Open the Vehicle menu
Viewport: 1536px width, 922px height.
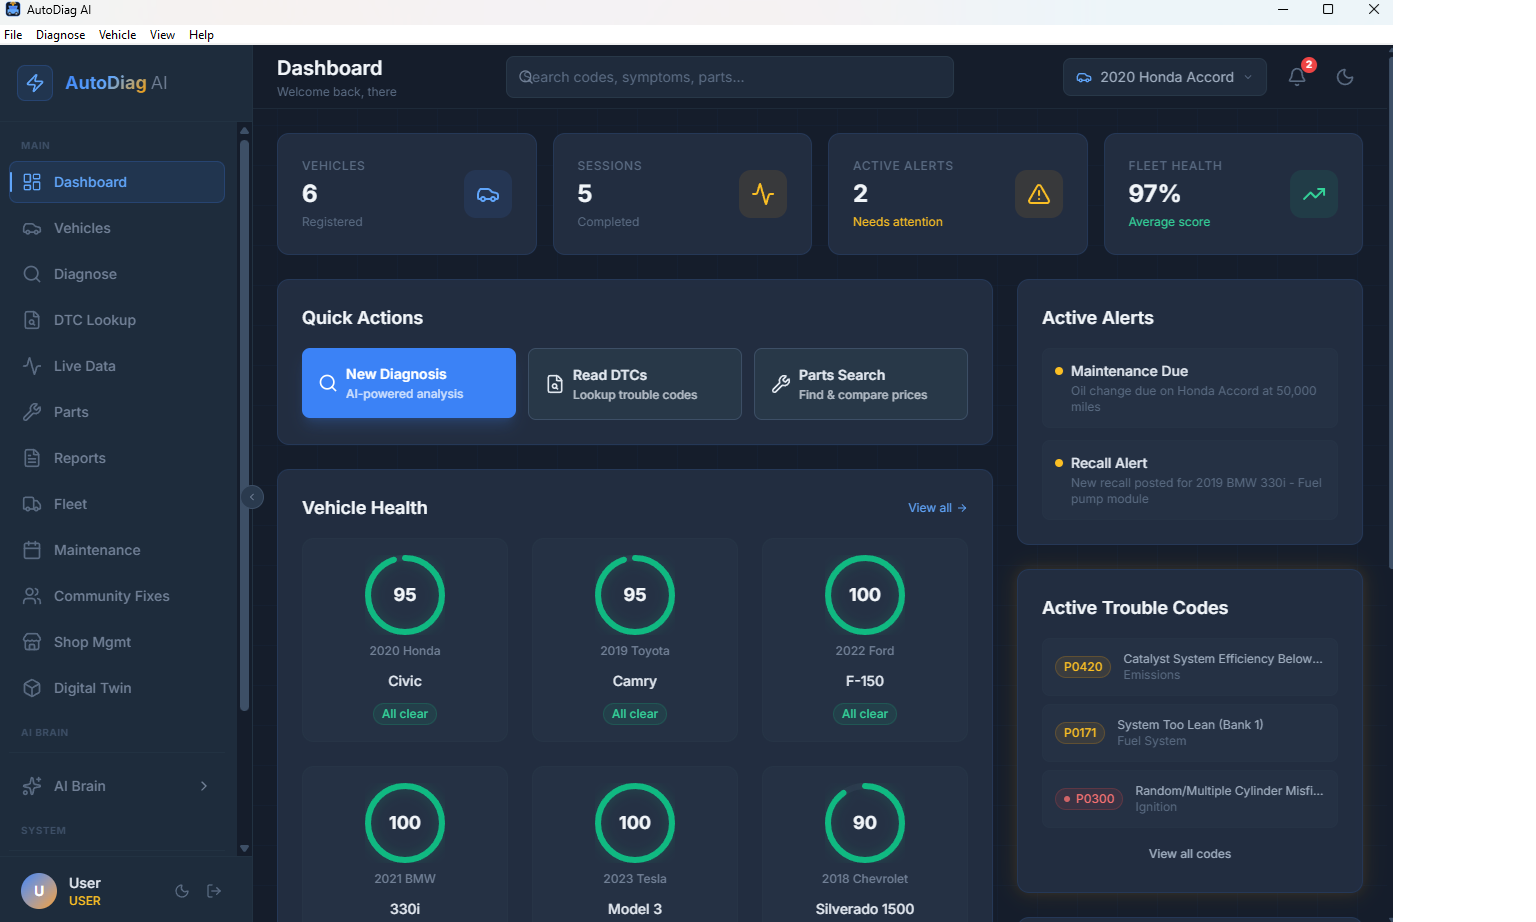(117, 34)
